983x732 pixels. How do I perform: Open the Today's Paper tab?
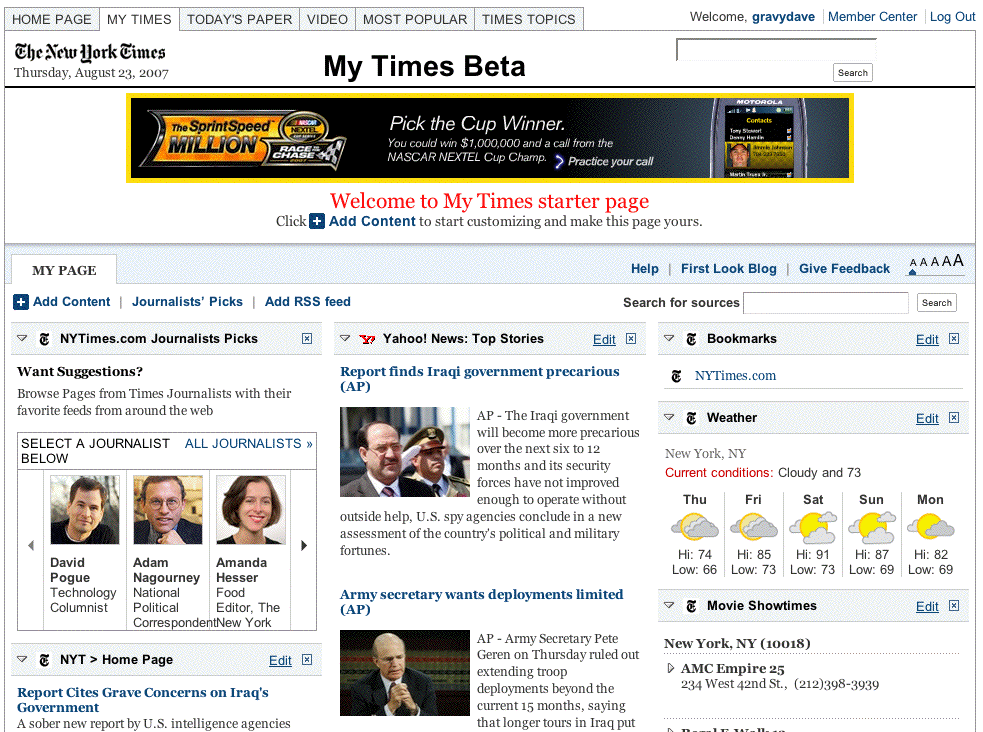click(x=239, y=19)
